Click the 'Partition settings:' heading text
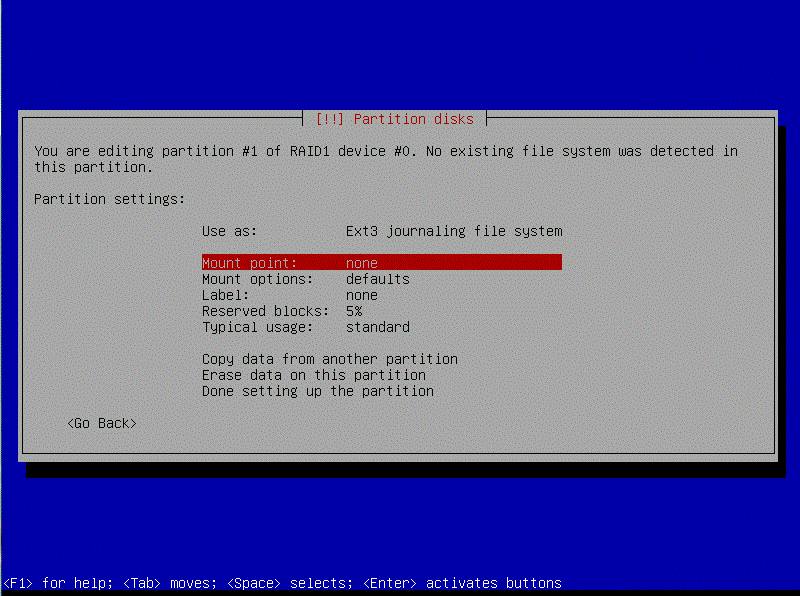Viewport: 800px width, 596px height. tap(109, 199)
